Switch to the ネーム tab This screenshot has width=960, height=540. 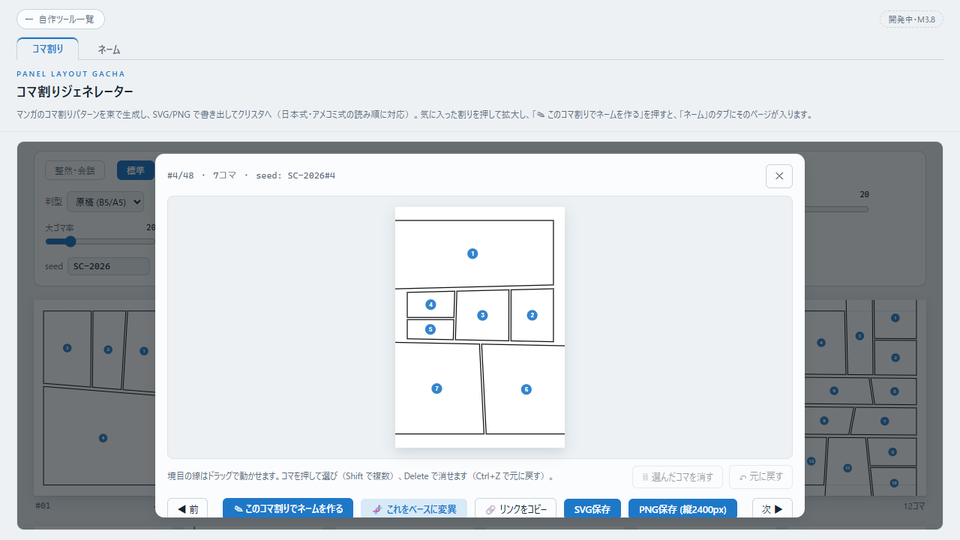point(109,50)
